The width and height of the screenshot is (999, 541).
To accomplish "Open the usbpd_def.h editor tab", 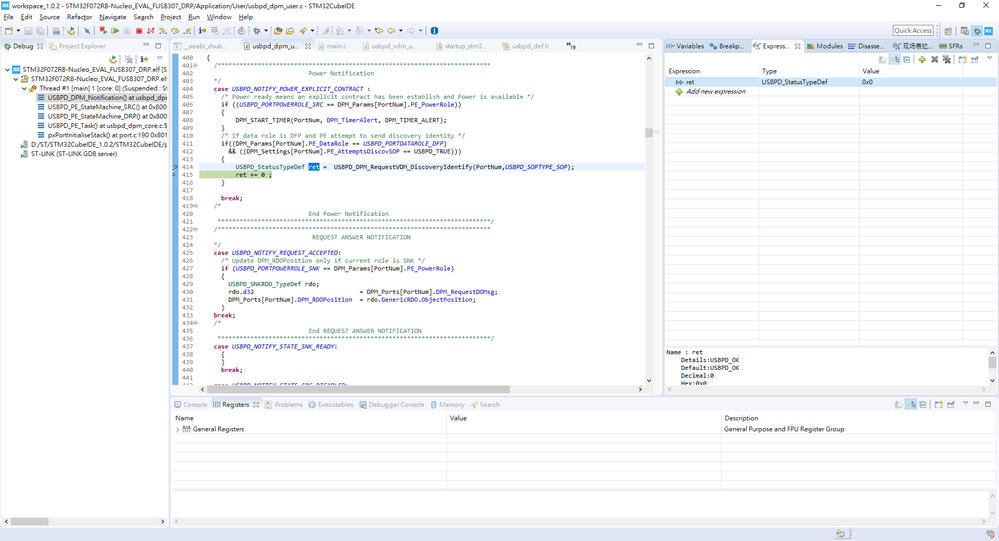I will tap(526, 46).
